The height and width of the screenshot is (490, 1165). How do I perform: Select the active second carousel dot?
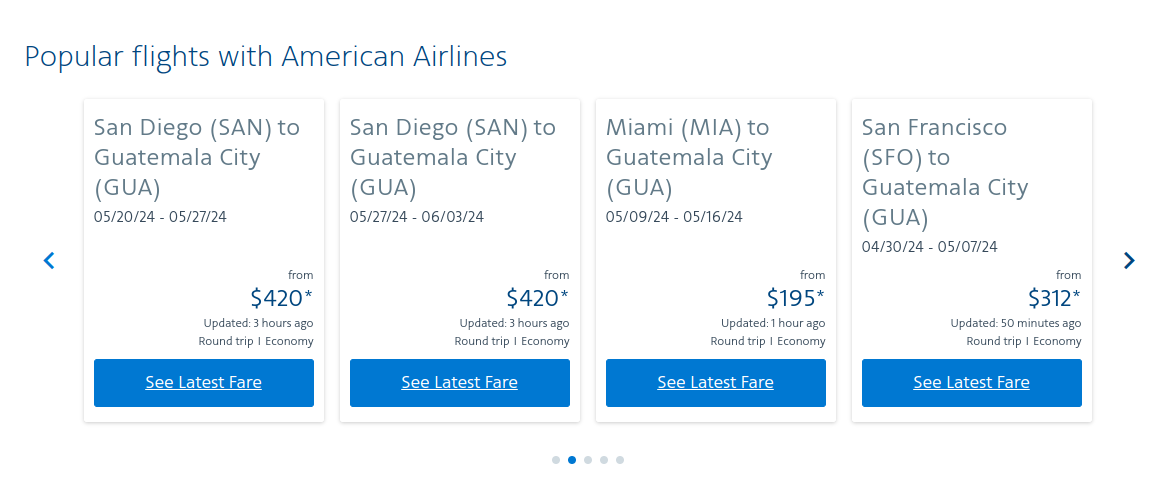pyautogui.click(x=572, y=460)
